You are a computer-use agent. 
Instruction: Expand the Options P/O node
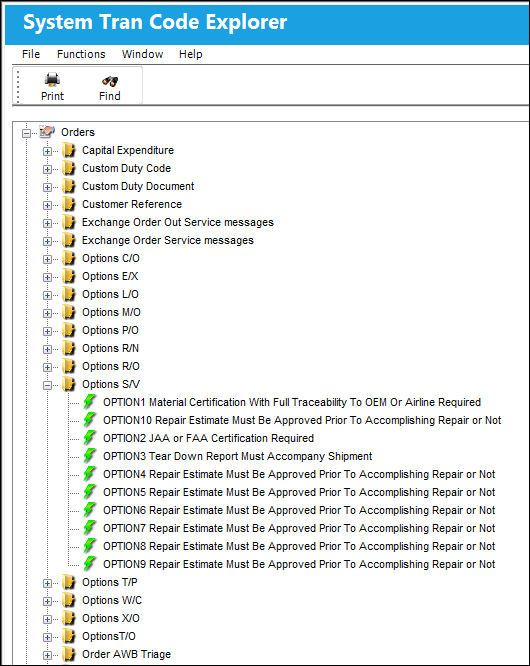pos(48,331)
